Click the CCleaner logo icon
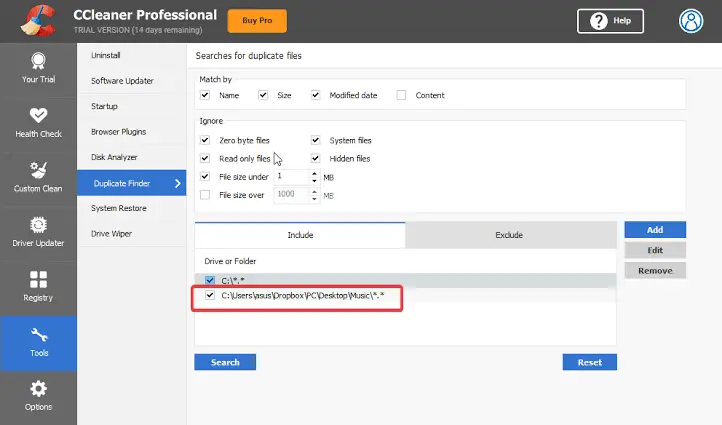Image resolution: width=722 pixels, height=425 pixels. click(x=38, y=21)
